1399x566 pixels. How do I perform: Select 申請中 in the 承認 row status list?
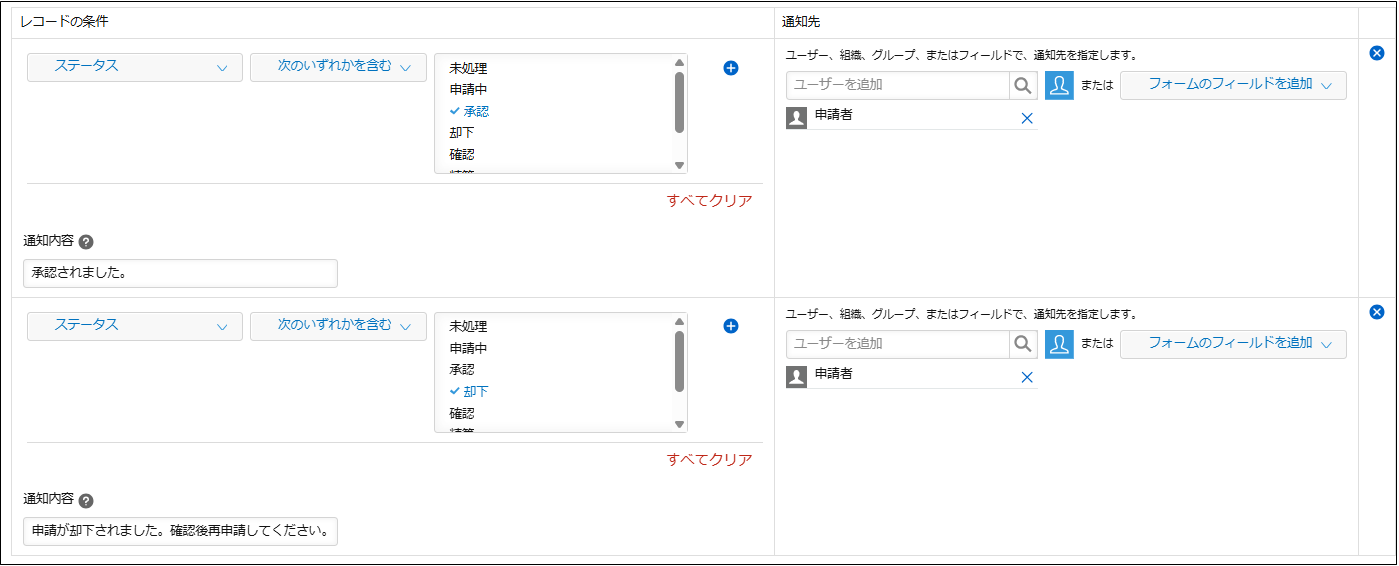[x=468, y=90]
